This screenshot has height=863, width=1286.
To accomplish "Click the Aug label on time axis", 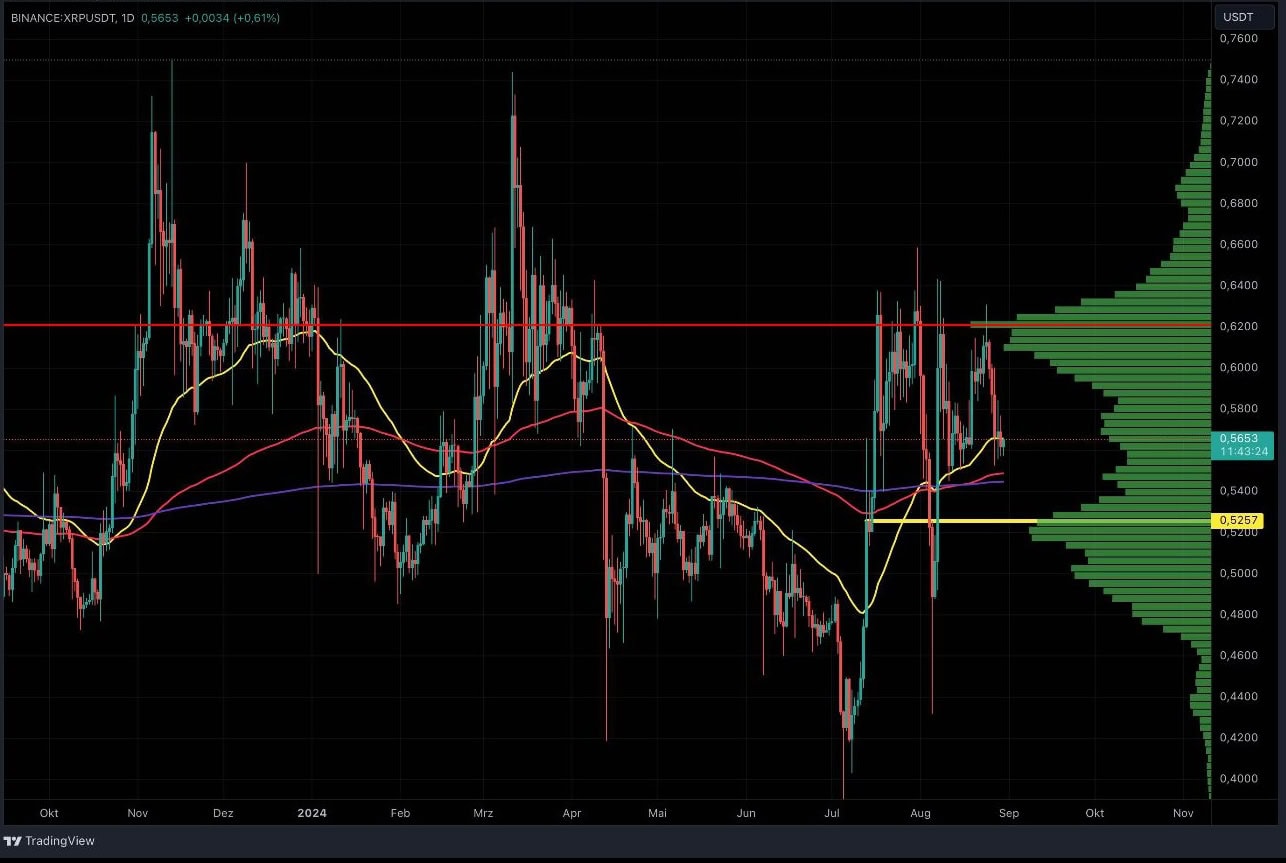I will pyautogui.click(x=920, y=813).
